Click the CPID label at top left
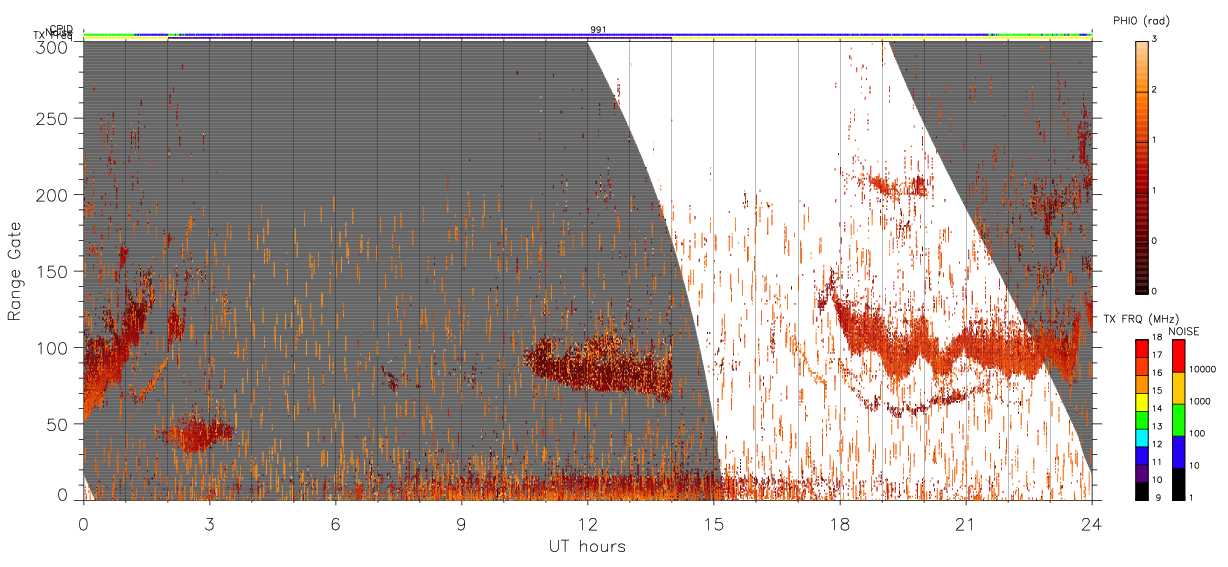The width and height of the screenshot is (1228, 567). [x=61, y=29]
